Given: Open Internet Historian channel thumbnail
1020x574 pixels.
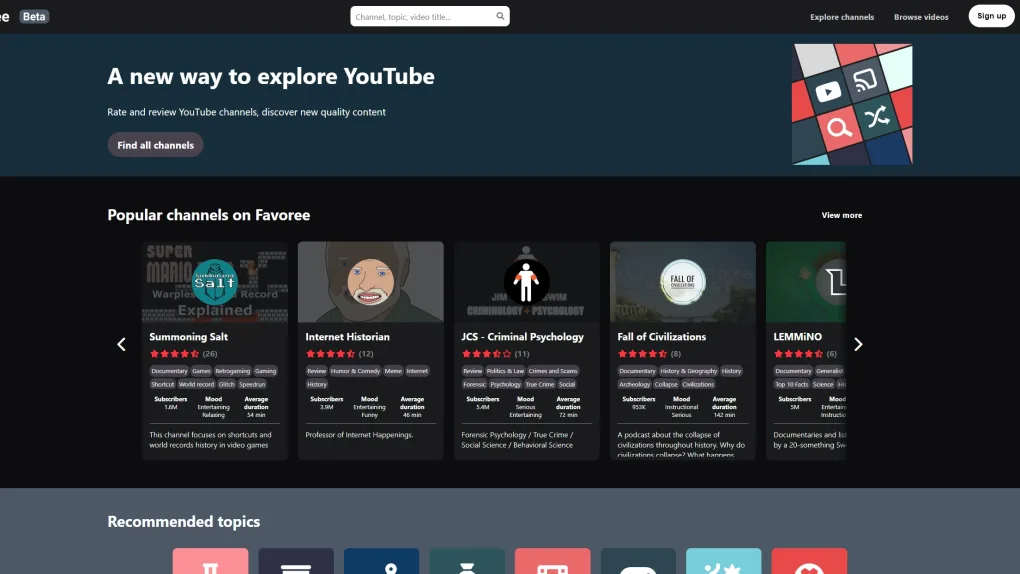Looking at the screenshot, I should (x=370, y=281).
